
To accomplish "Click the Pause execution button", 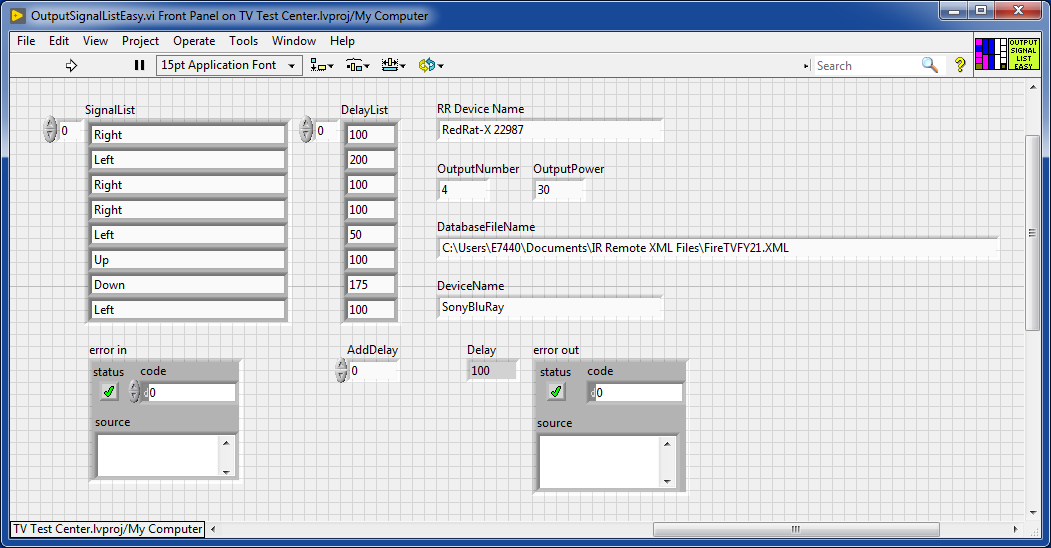I will point(139,65).
